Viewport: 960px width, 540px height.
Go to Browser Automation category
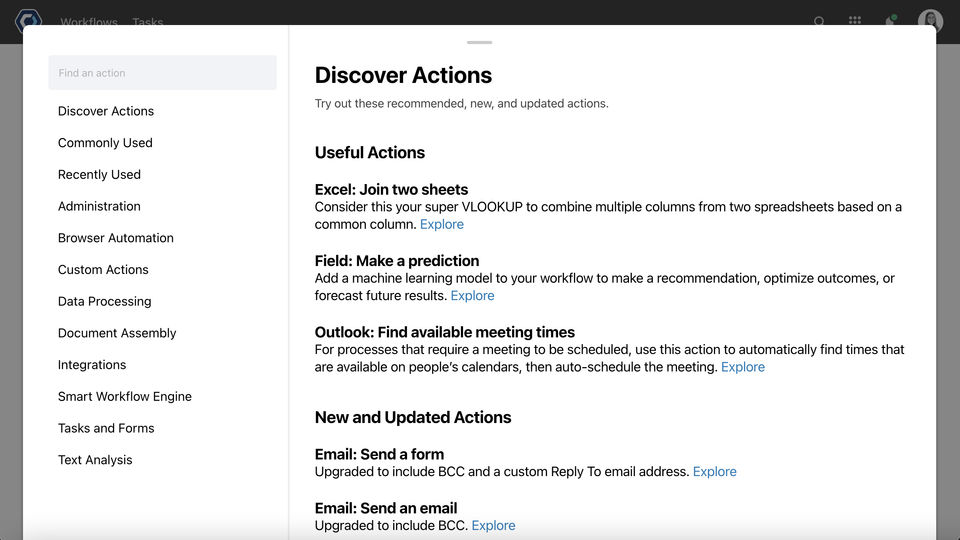tap(116, 238)
